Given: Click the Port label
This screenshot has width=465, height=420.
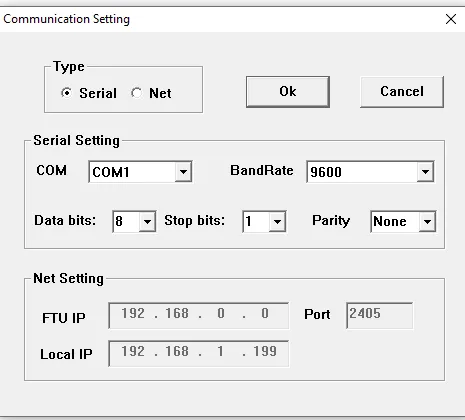Looking at the screenshot, I should pyautogui.click(x=317, y=314).
